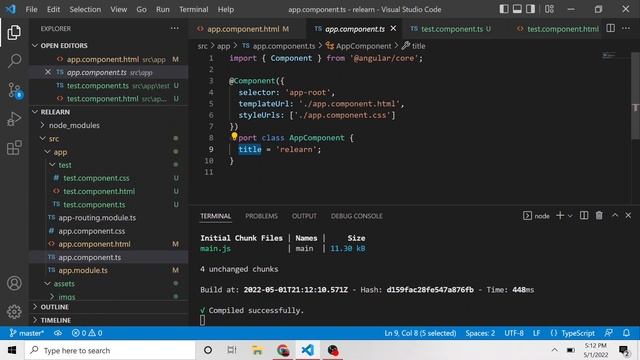Click the feedback icon in status bar
This screenshot has height=360, width=640.
coord(608,333)
